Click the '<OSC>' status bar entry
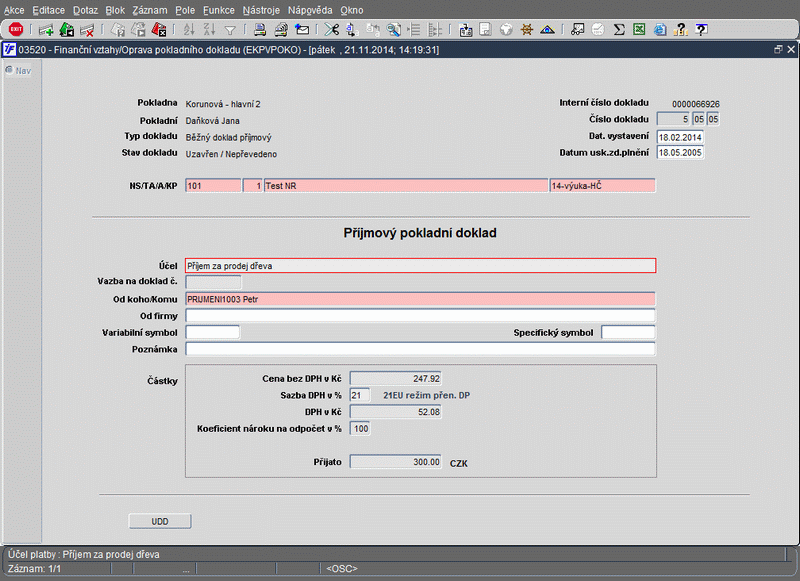 click(x=342, y=569)
